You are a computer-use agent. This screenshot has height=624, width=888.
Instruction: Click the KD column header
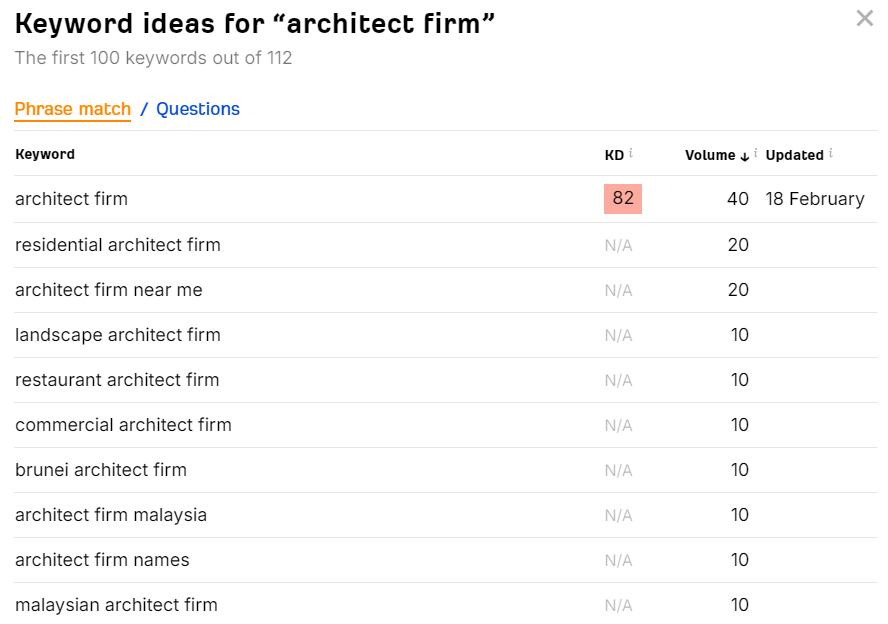pos(614,155)
